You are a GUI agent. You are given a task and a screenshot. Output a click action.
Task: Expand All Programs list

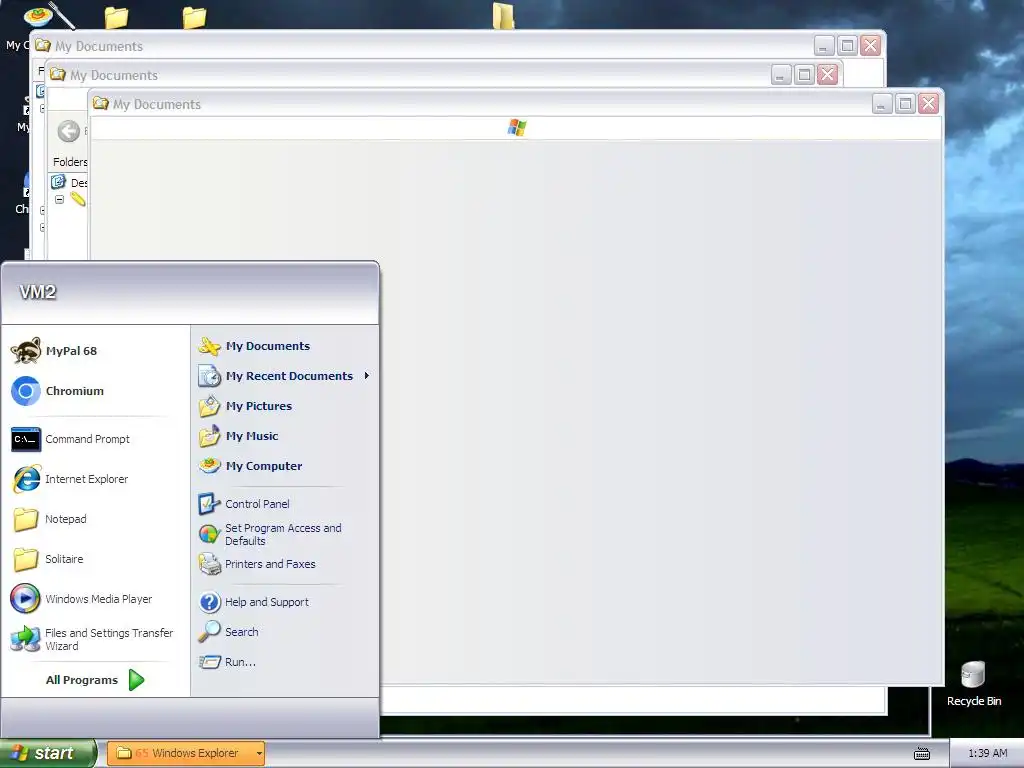(95, 680)
